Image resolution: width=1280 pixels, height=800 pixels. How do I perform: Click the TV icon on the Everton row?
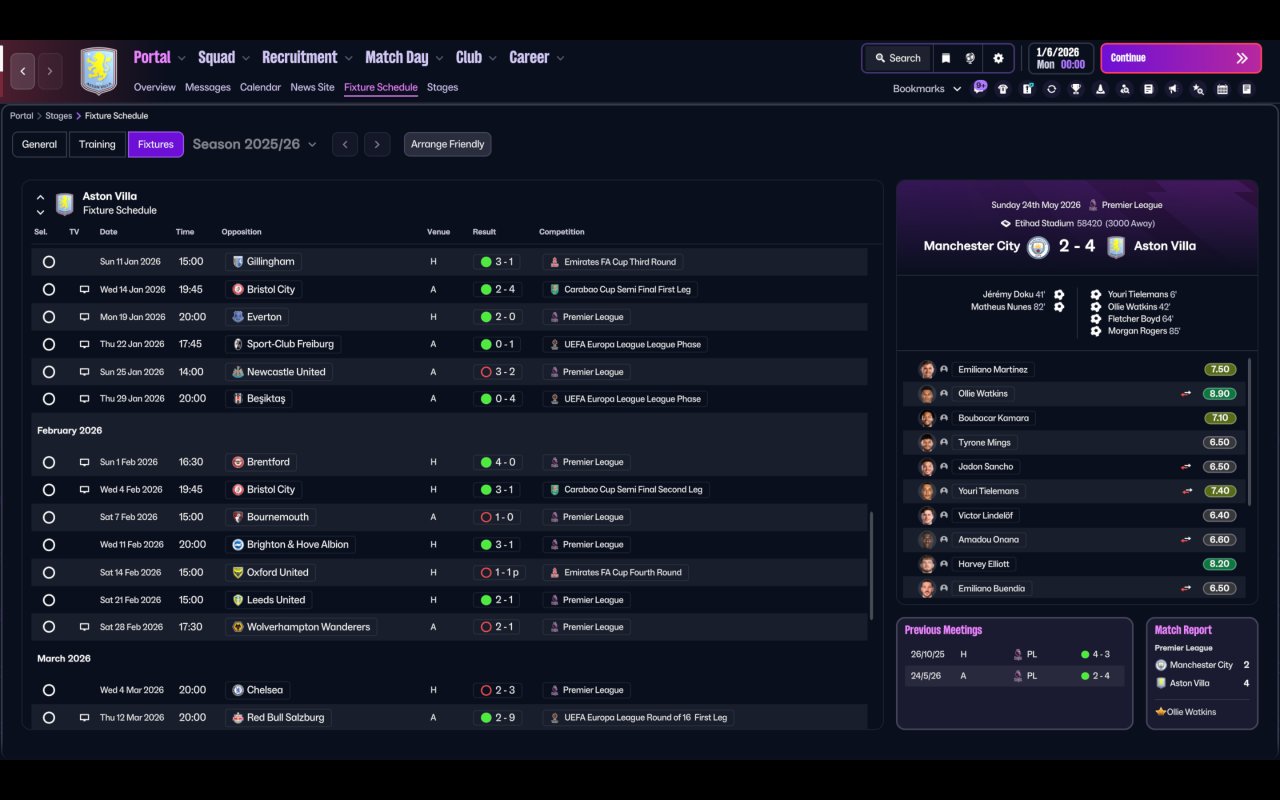point(85,317)
